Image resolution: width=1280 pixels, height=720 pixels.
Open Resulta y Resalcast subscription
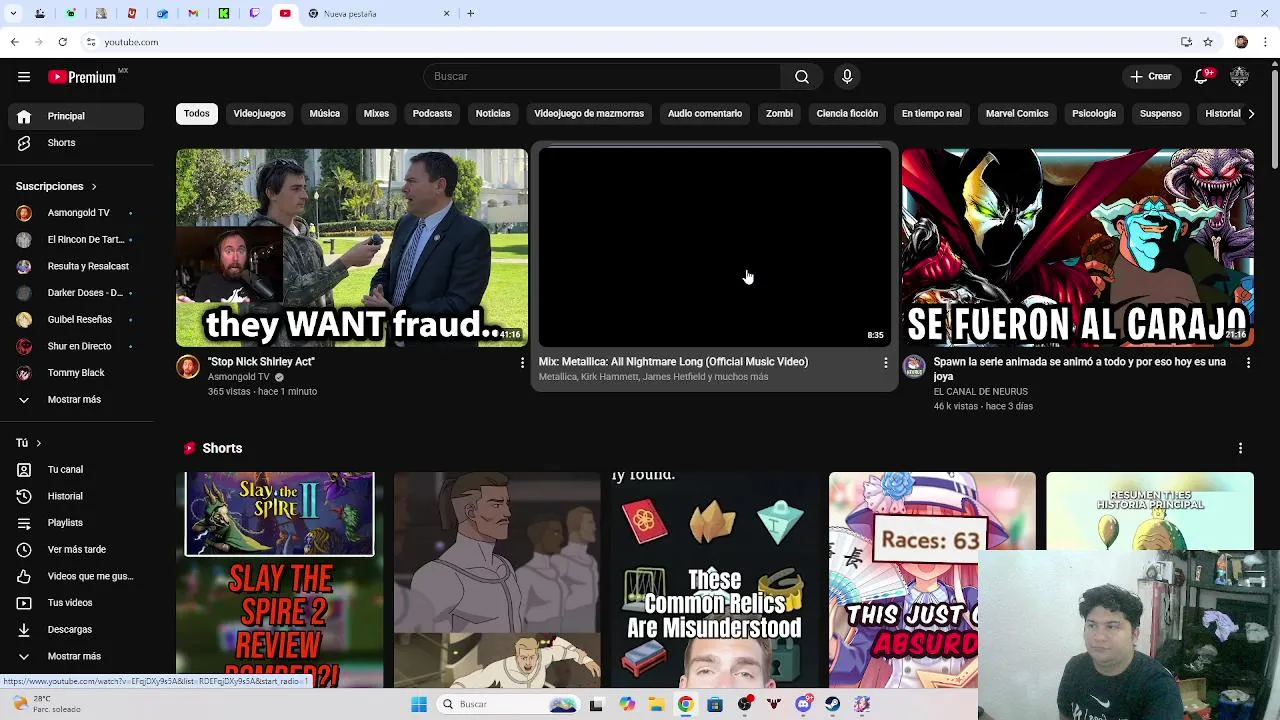pos(76,266)
